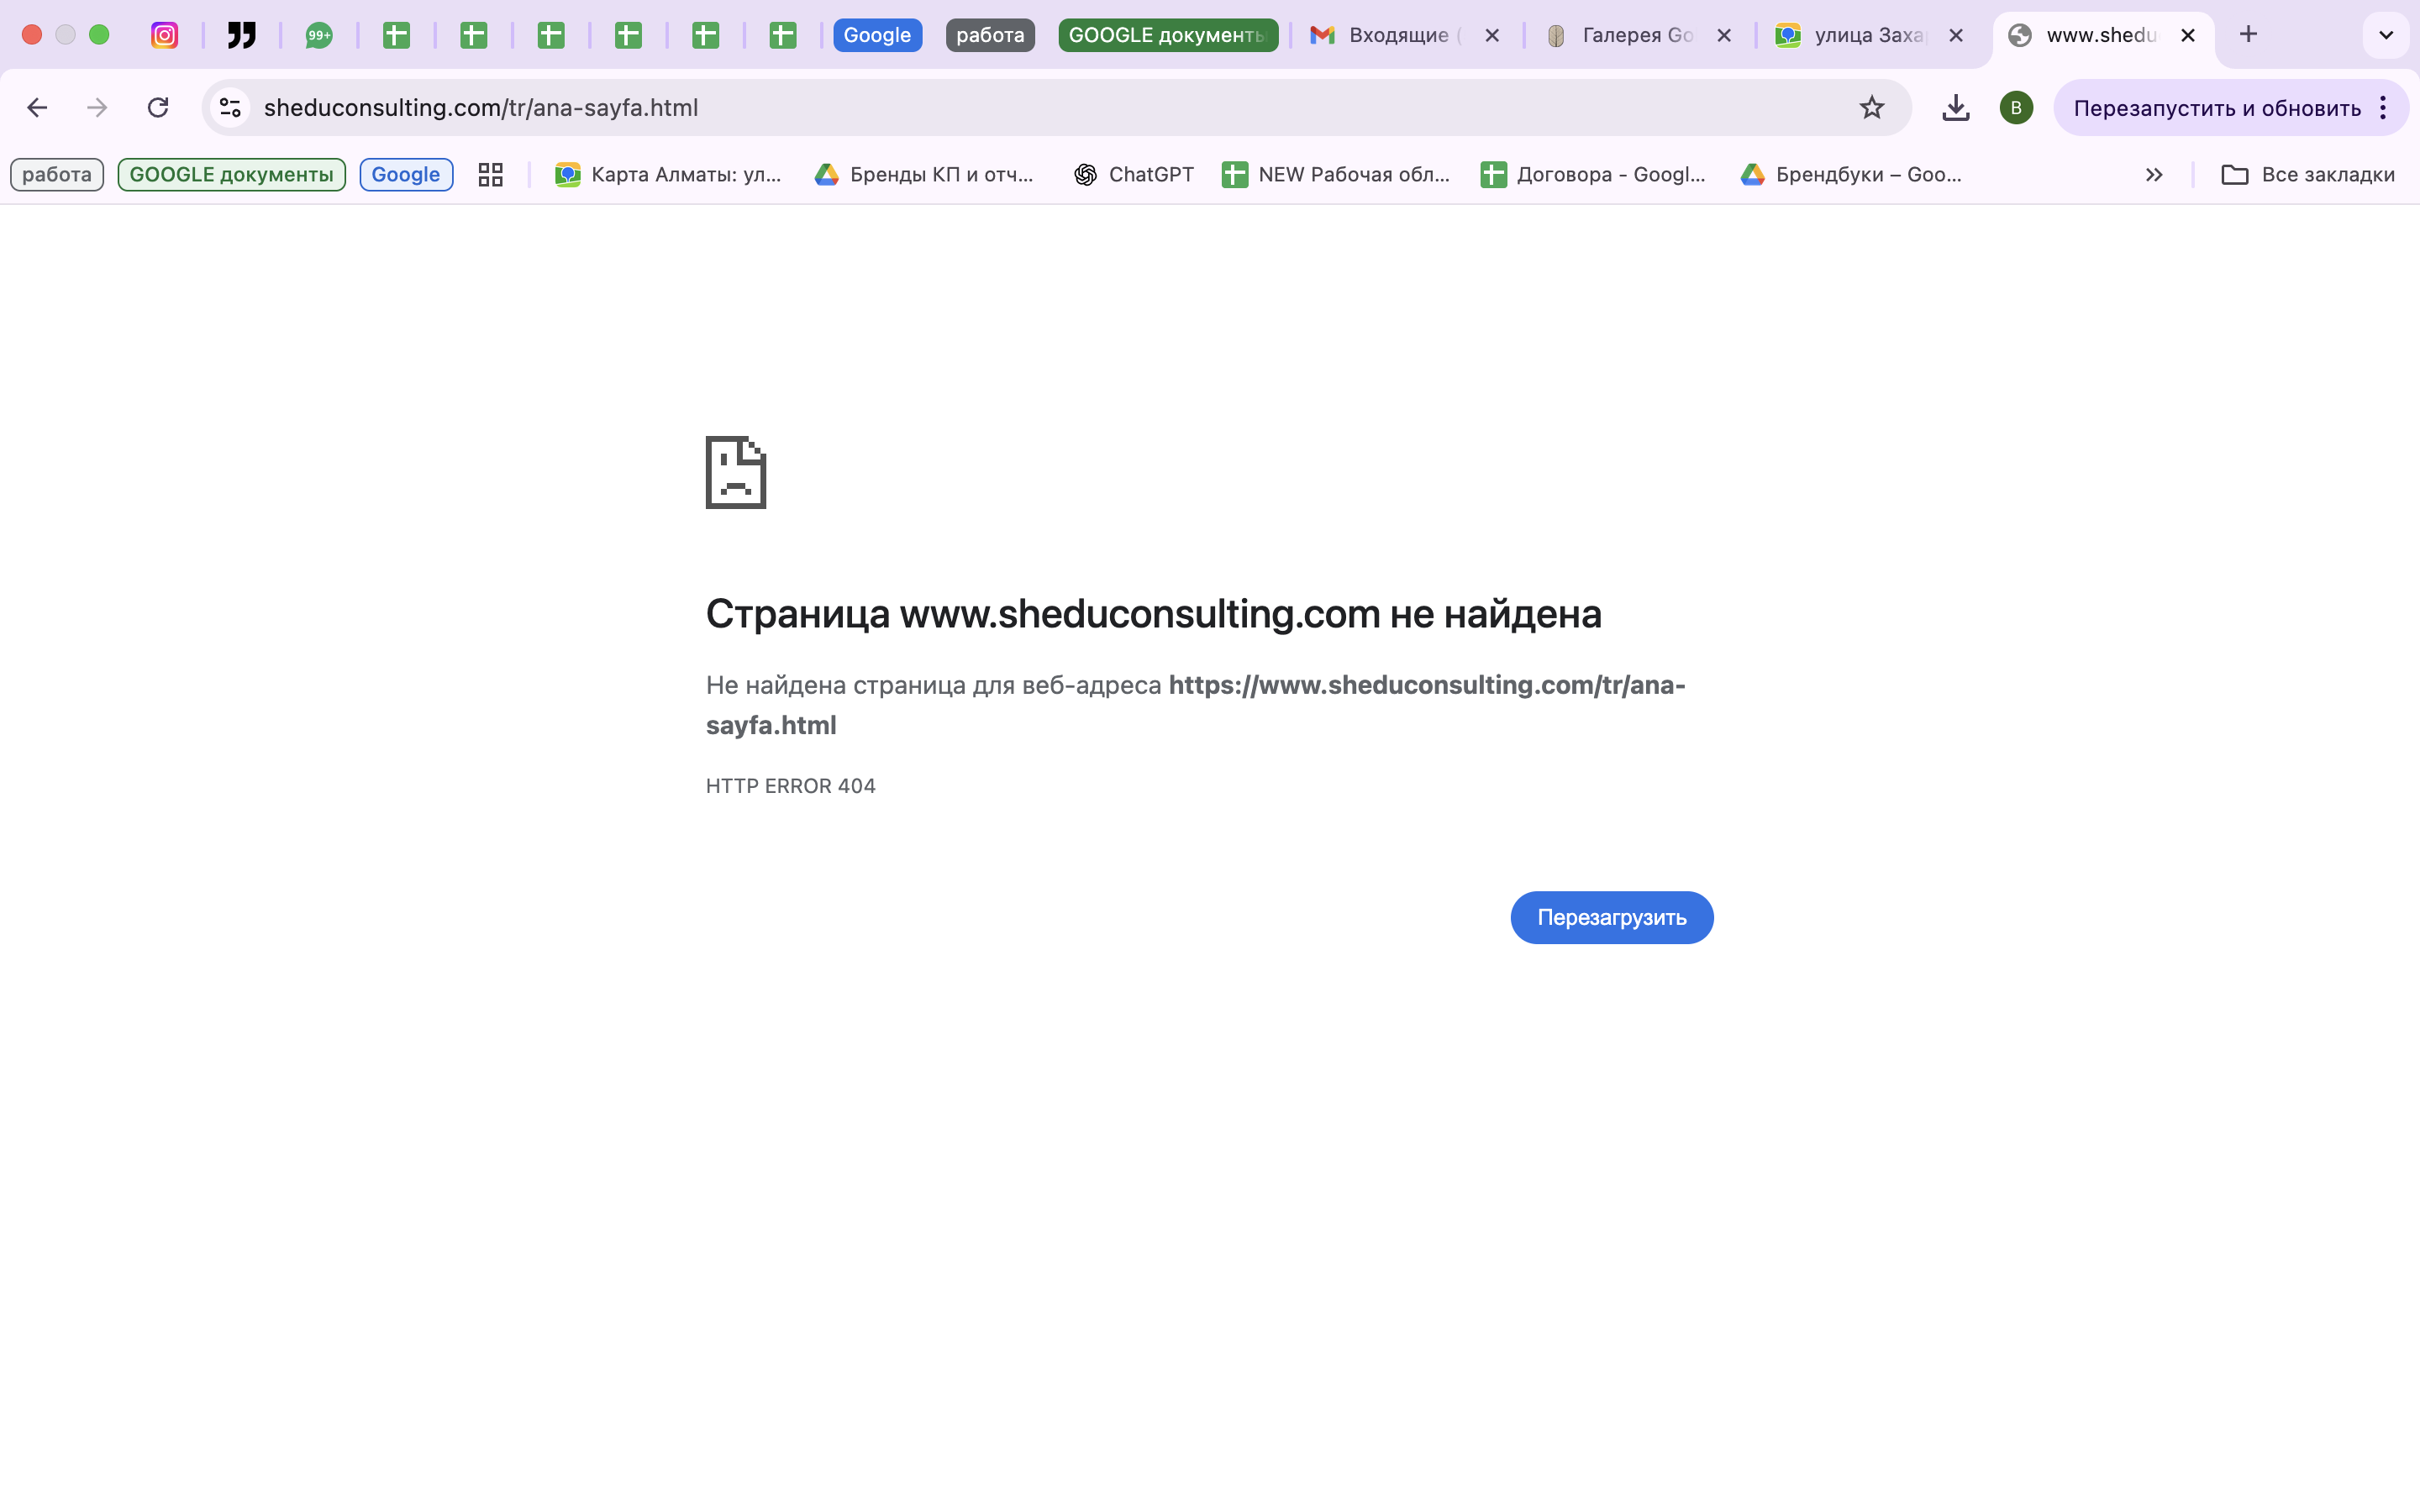Image resolution: width=2420 pixels, height=1512 pixels.
Task: Open the new tab plus button
Action: (2248, 35)
